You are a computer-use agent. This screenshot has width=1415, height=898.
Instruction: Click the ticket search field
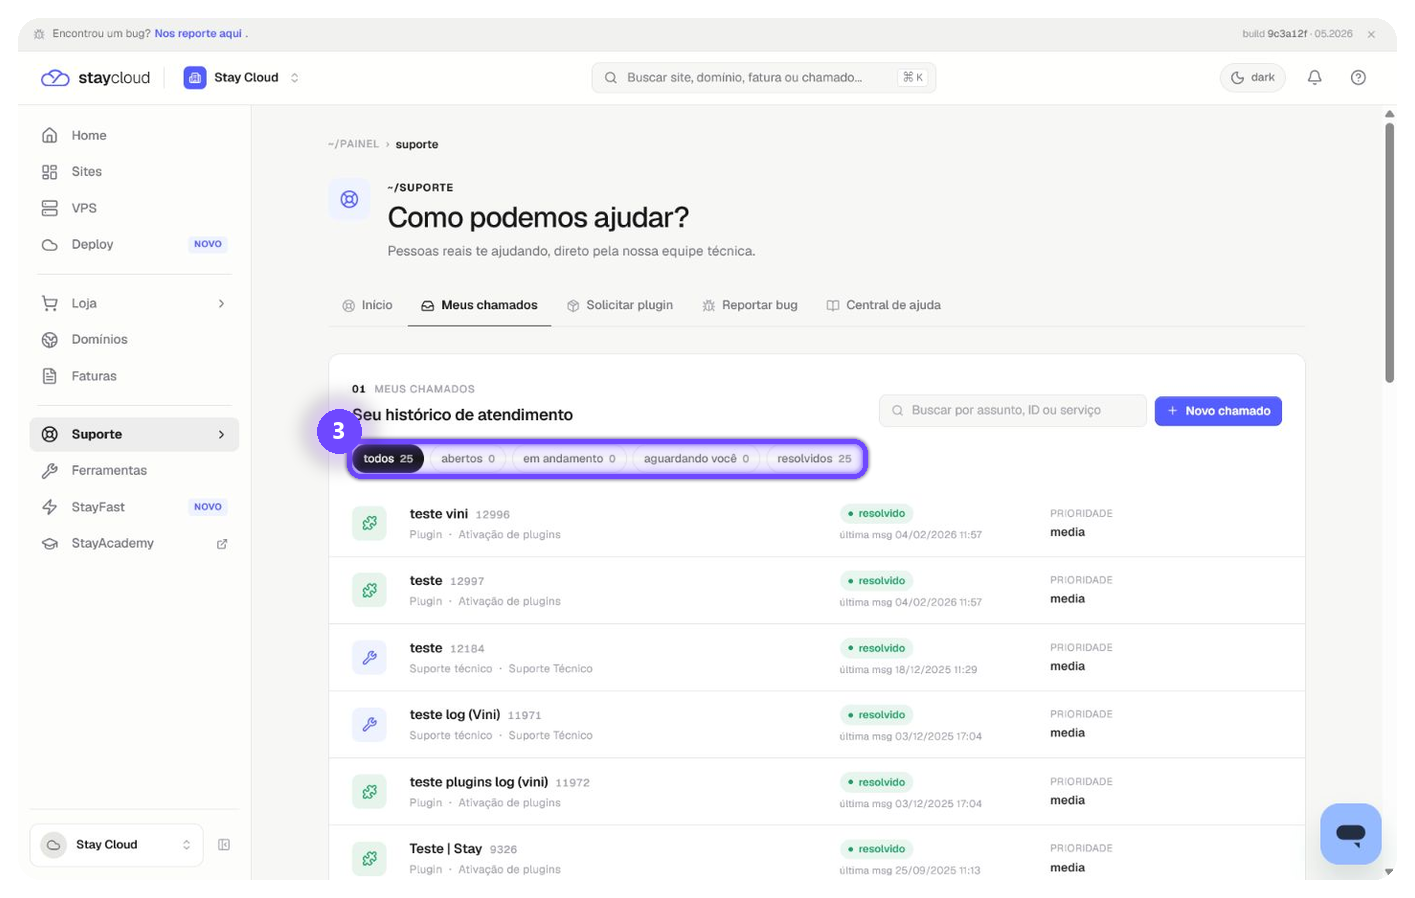(x=1013, y=411)
